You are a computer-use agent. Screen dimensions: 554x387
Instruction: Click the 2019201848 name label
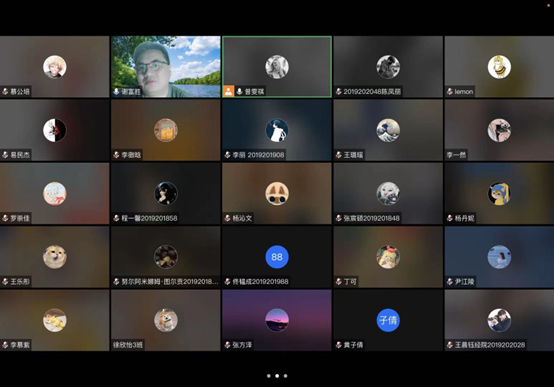point(372,218)
